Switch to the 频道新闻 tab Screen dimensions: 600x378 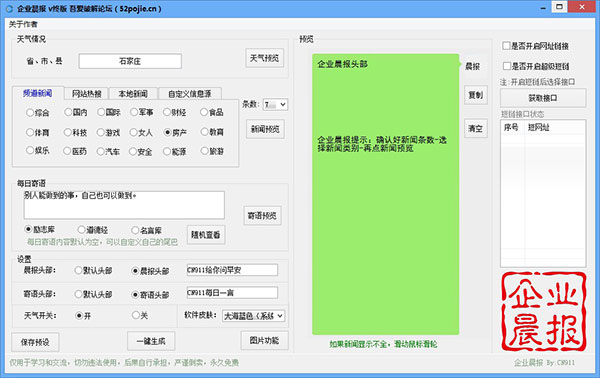[x=38, y=93]
